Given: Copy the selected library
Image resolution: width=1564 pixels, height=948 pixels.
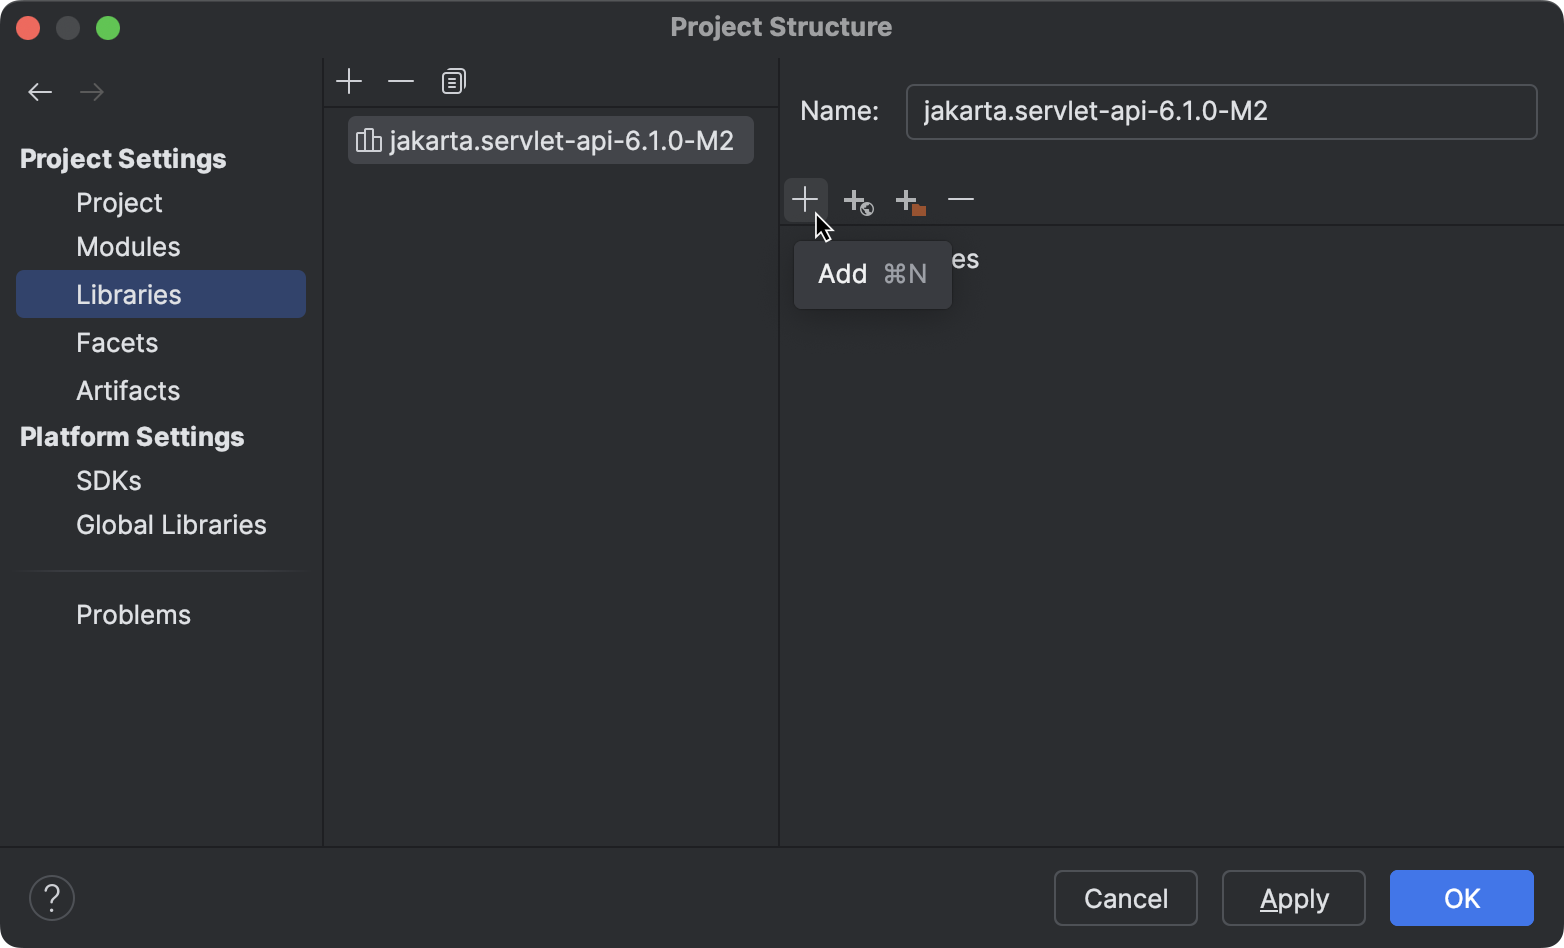Looking at the screenshot, I should tap(453, 80).
